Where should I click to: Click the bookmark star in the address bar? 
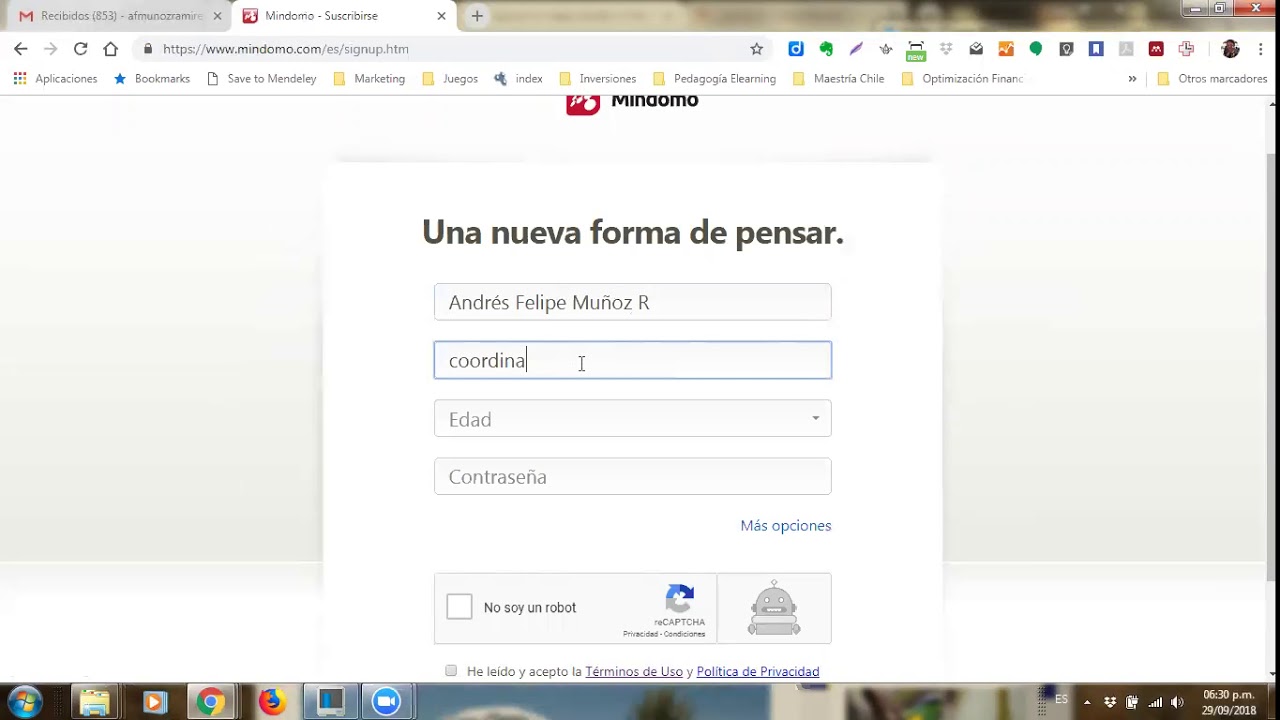click(757, 48)
